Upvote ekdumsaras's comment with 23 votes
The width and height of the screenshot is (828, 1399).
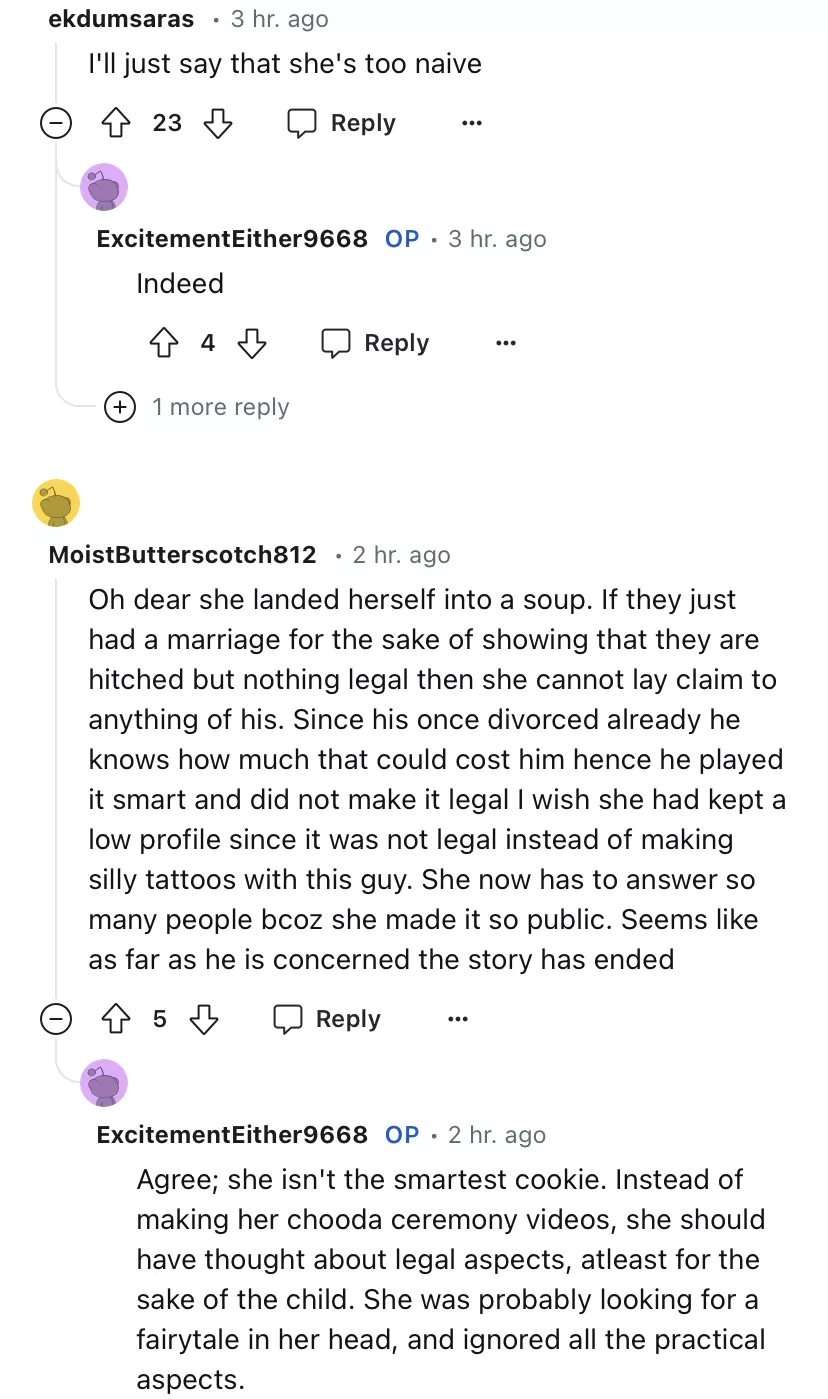(x=117, y=123)
